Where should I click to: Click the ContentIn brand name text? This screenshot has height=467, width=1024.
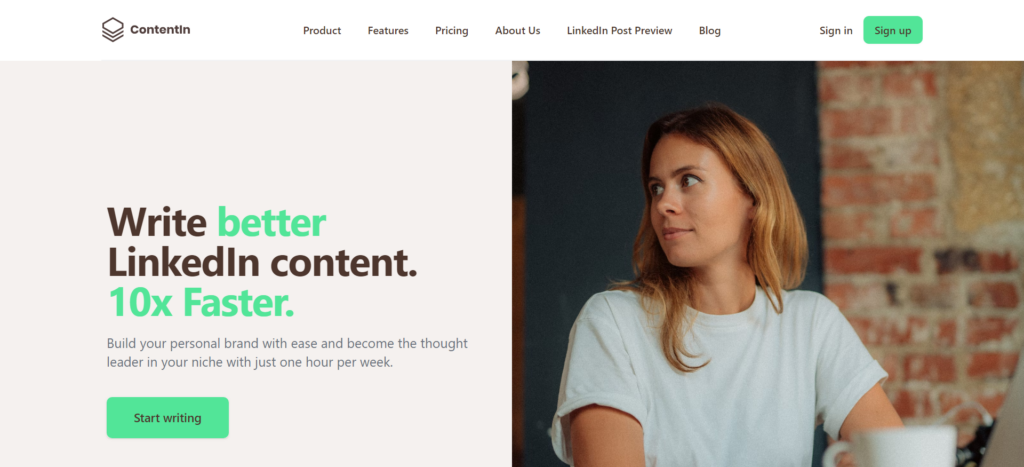coord(160,29)
